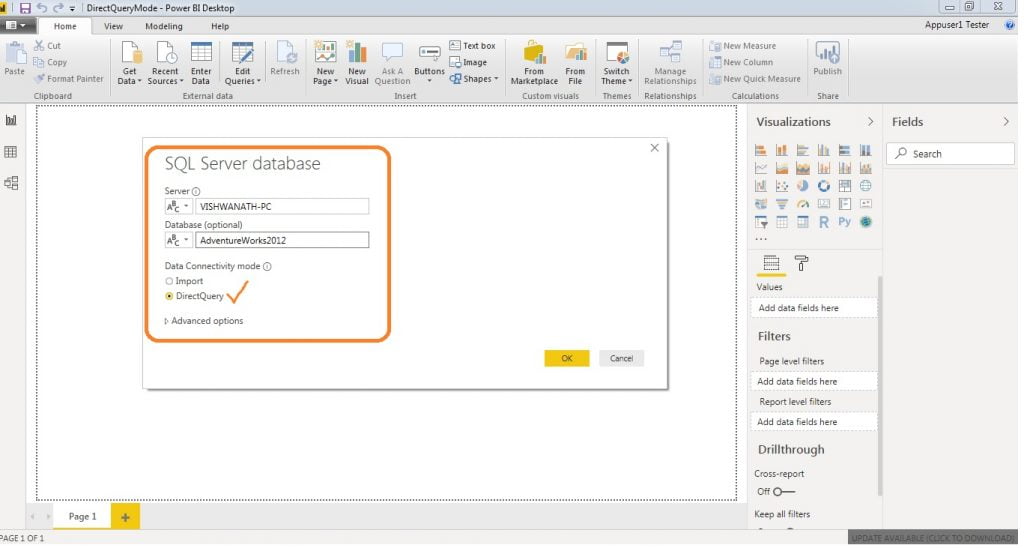Select the map globe visualization

click(865, 186)
